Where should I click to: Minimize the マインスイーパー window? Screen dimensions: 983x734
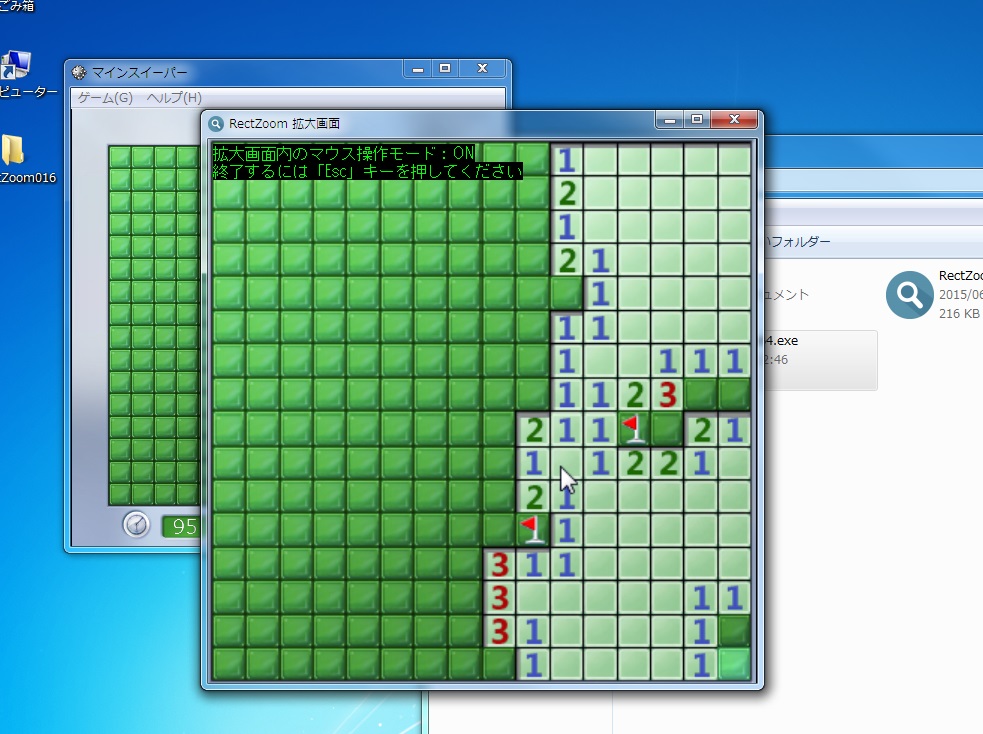tap(418, 69)
